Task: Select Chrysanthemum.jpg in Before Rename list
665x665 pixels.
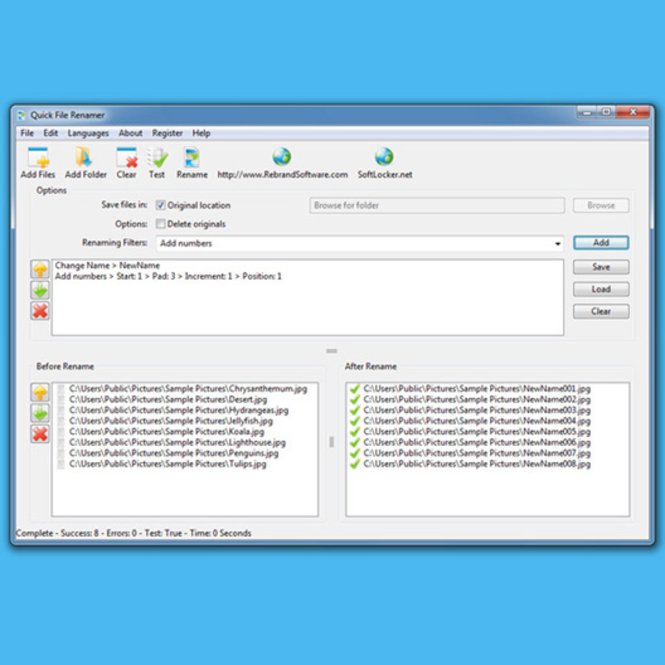Action: [x=188, y=388]
